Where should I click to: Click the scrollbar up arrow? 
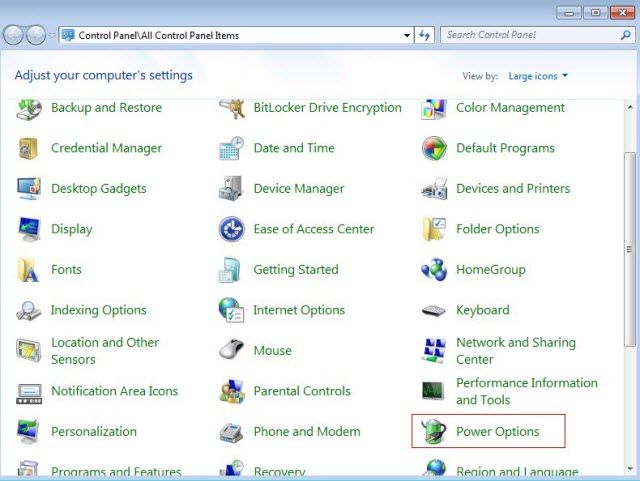pyautogui.click(x=630, y=107)
